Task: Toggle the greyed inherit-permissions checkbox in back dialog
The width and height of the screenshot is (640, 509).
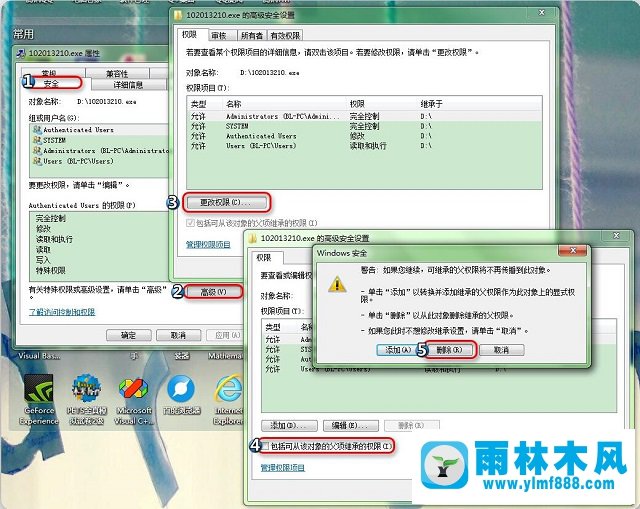Action: point(190,223)
